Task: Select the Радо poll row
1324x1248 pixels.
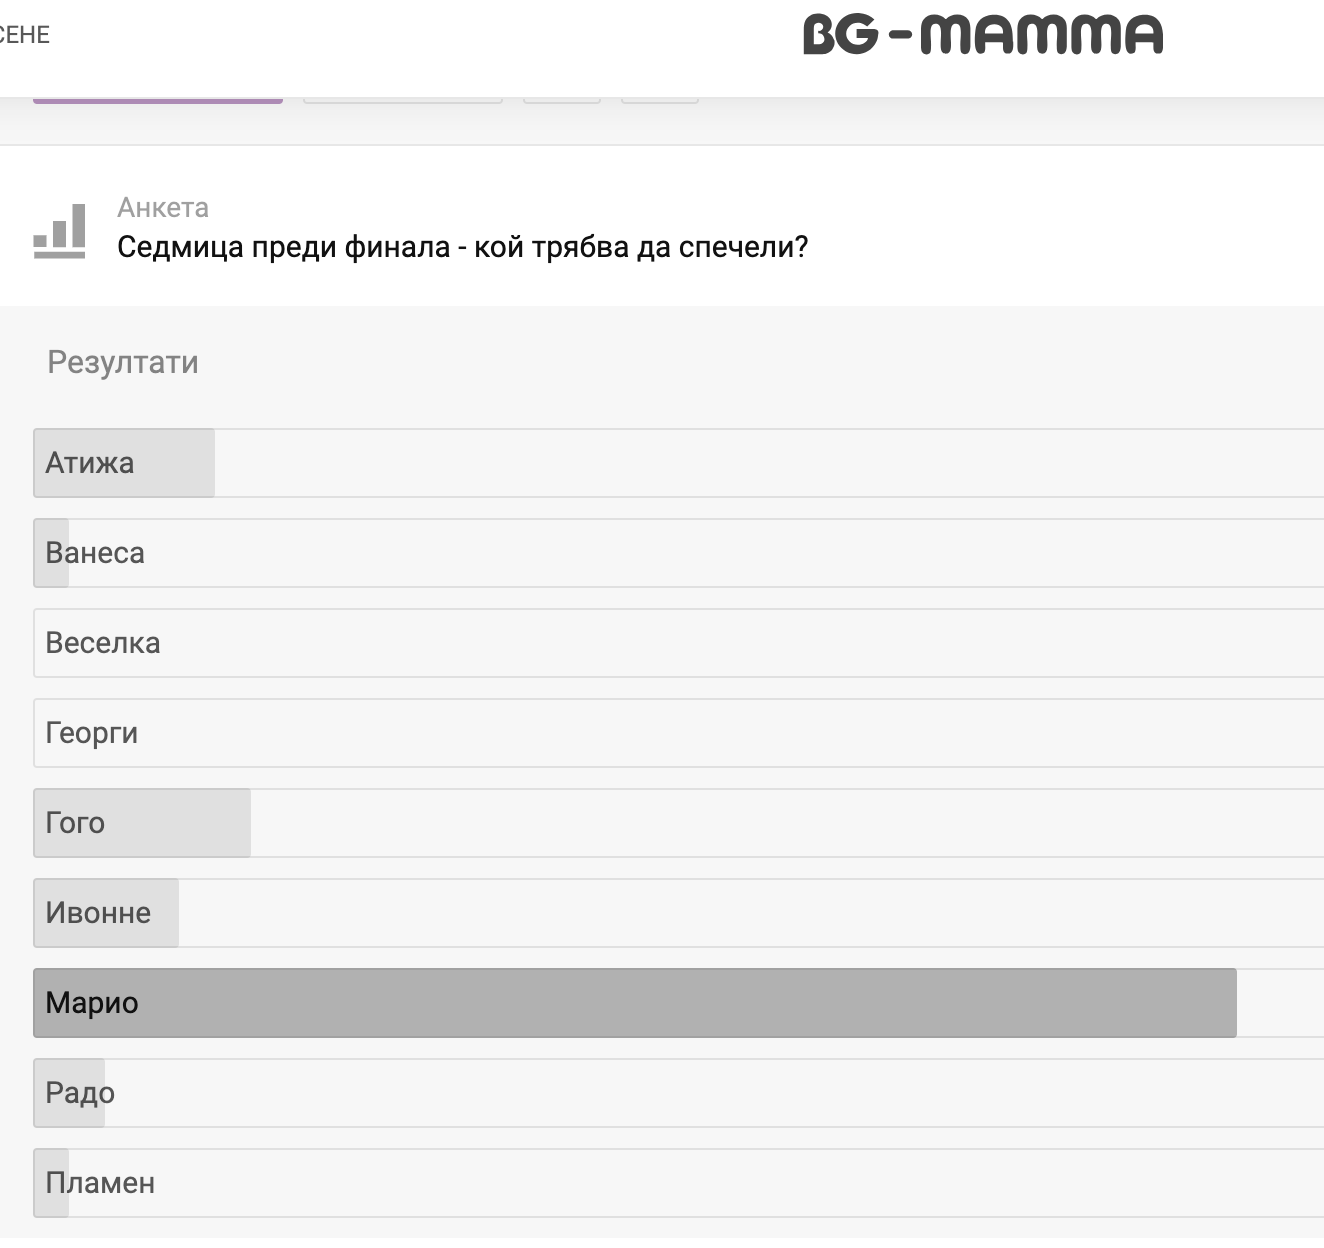Action: [80, 1093]
